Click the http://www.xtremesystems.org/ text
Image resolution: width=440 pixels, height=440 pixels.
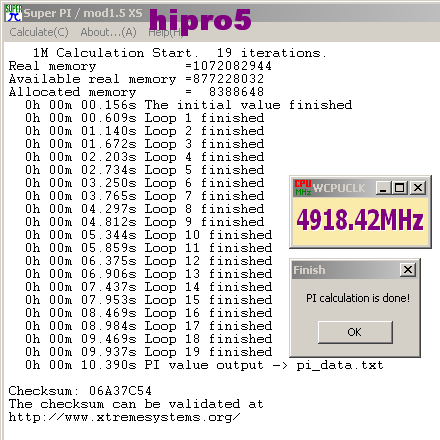(124, 417)
